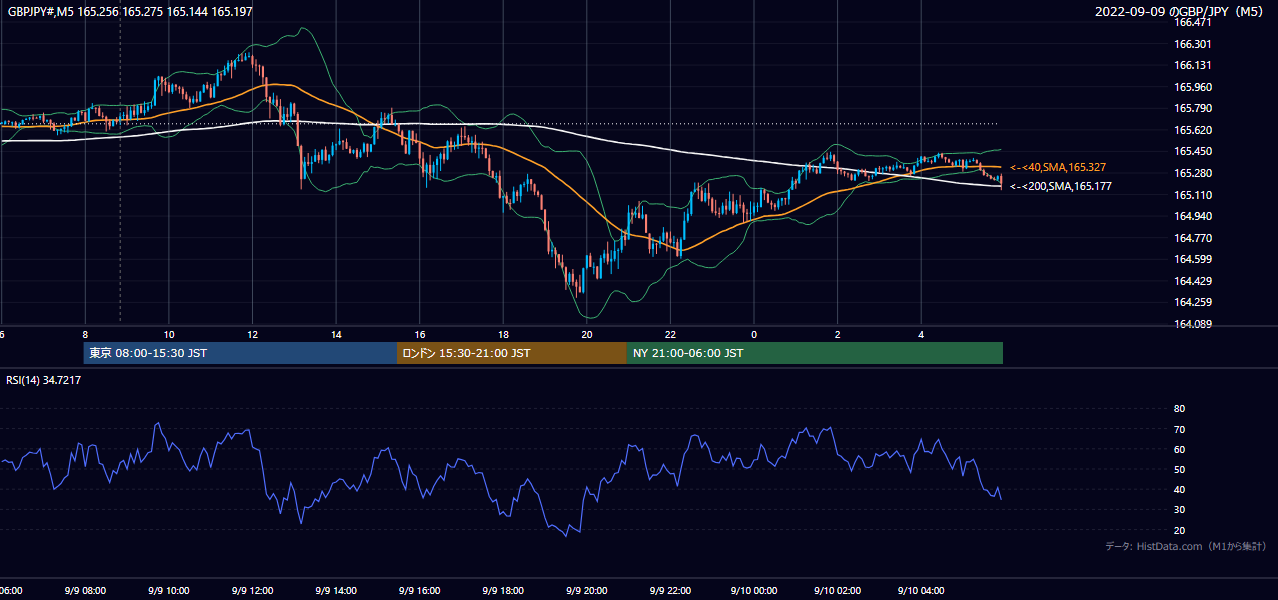Click the 9/9 20:00 time label
Screen dimensions: 1278x600
[x=586, y=591]
